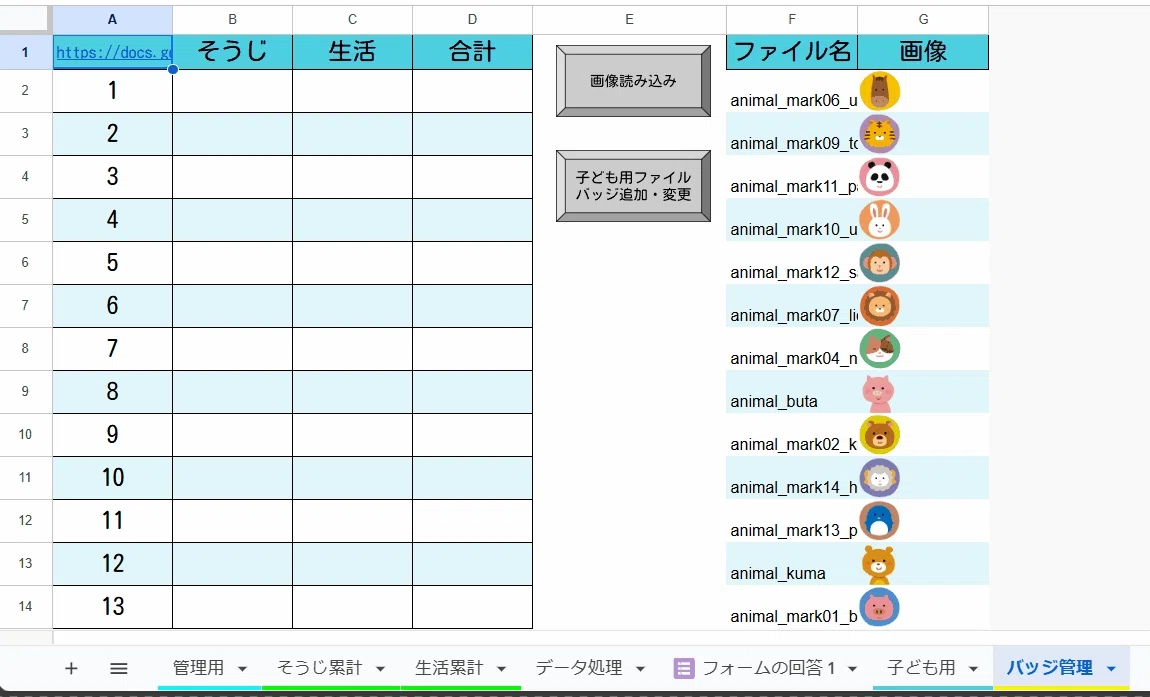Image resolution: width=1150 pixels, height=697 pixels.
Task: Click the cat badge image for animal_mark04
Action: pos(879,349)
